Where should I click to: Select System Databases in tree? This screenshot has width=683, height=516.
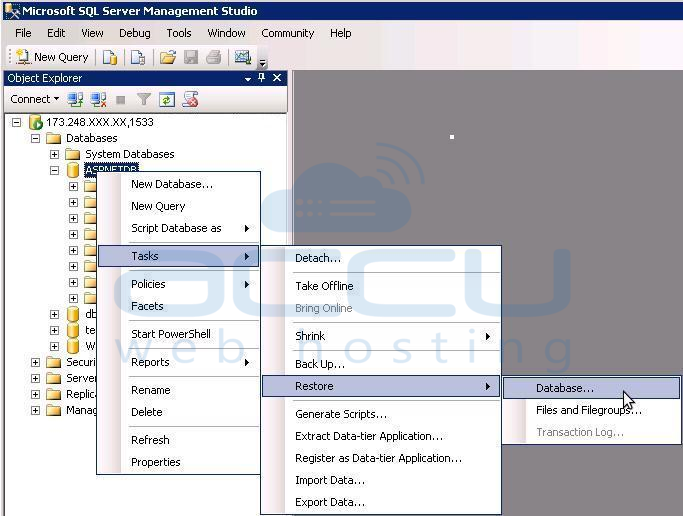[x=129, y=154]
